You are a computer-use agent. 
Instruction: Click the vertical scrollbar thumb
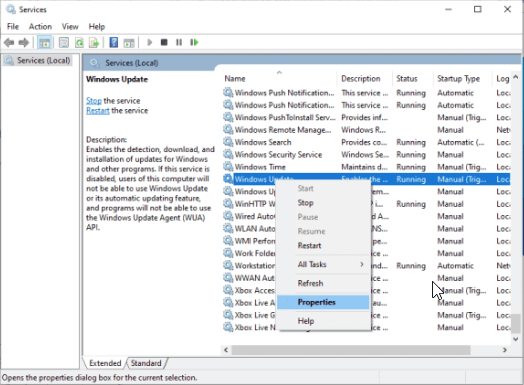(x=516, y=324)
